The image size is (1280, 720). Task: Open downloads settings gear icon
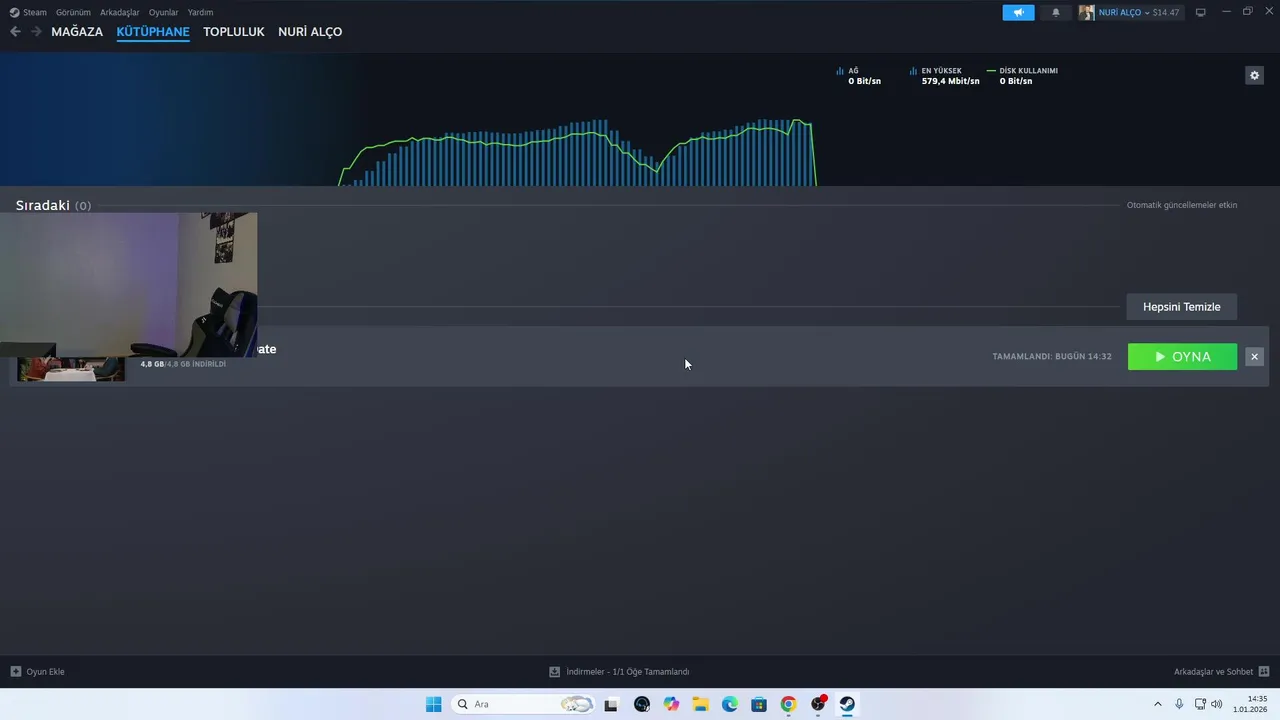click(1254, 75)
